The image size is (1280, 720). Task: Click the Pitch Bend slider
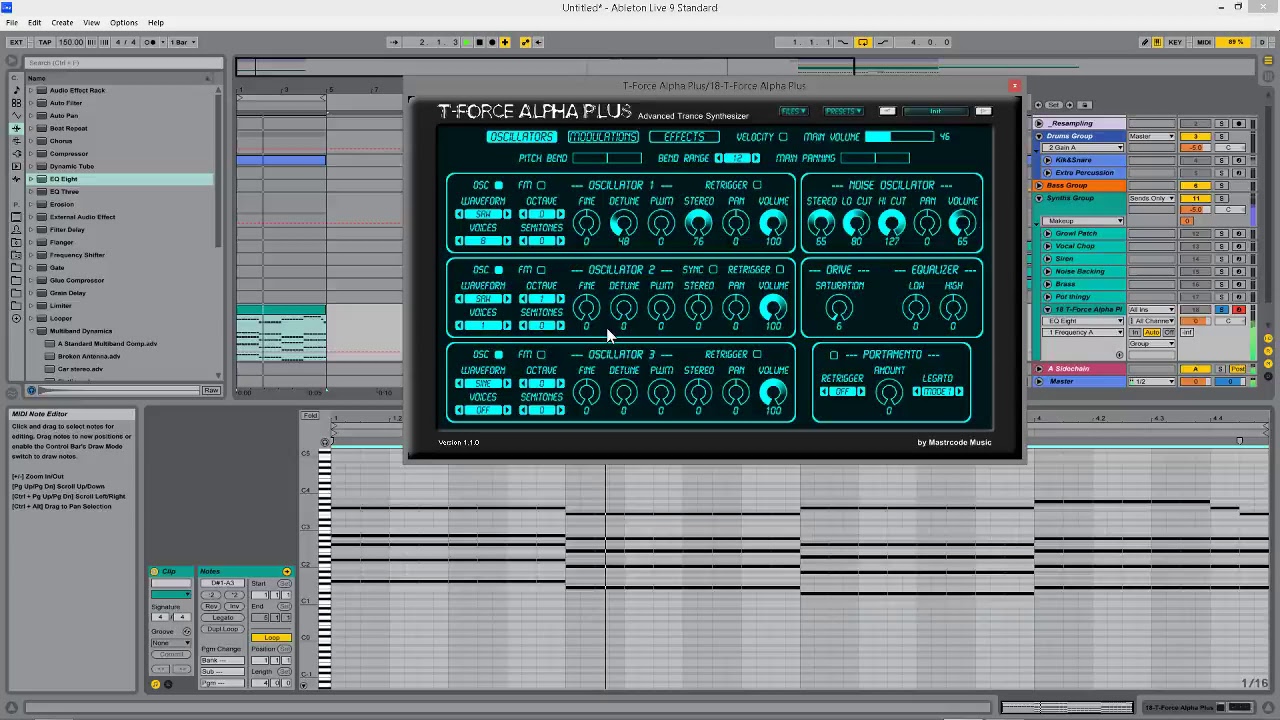(x=607, y=158)
